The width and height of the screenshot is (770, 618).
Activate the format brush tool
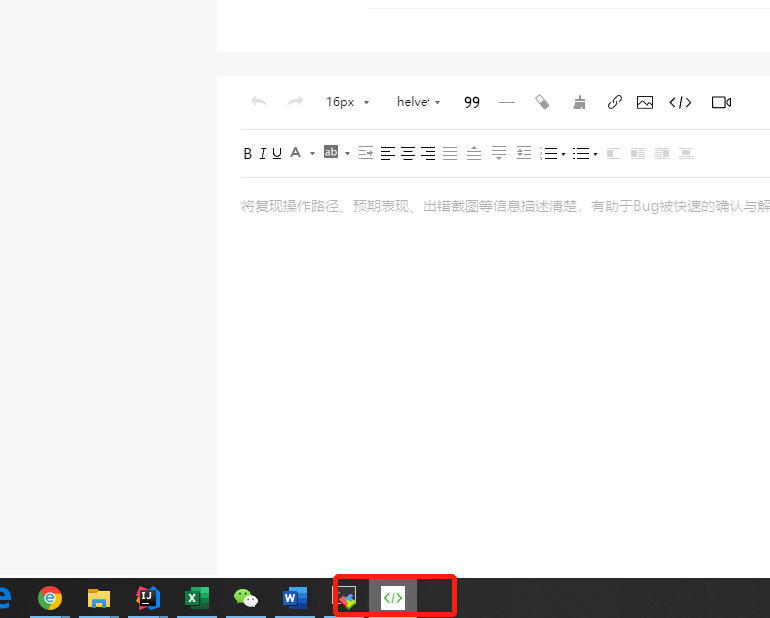click(579, 102)
